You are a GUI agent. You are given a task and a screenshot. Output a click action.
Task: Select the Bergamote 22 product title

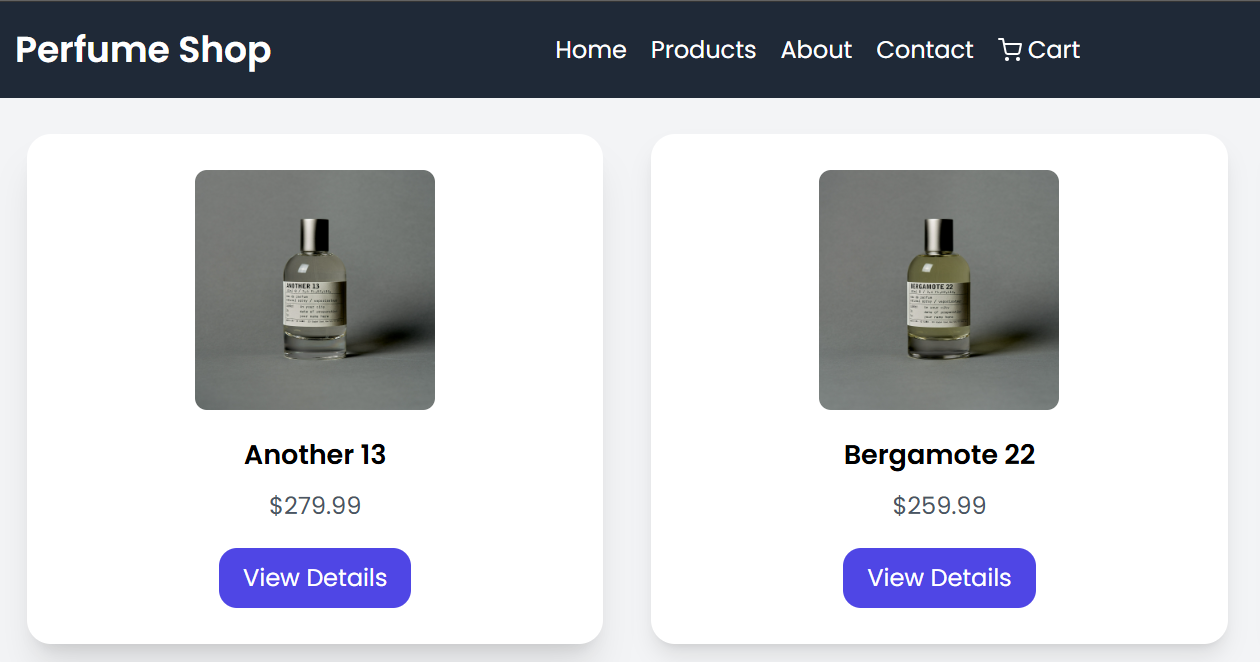tap(938, 454)
